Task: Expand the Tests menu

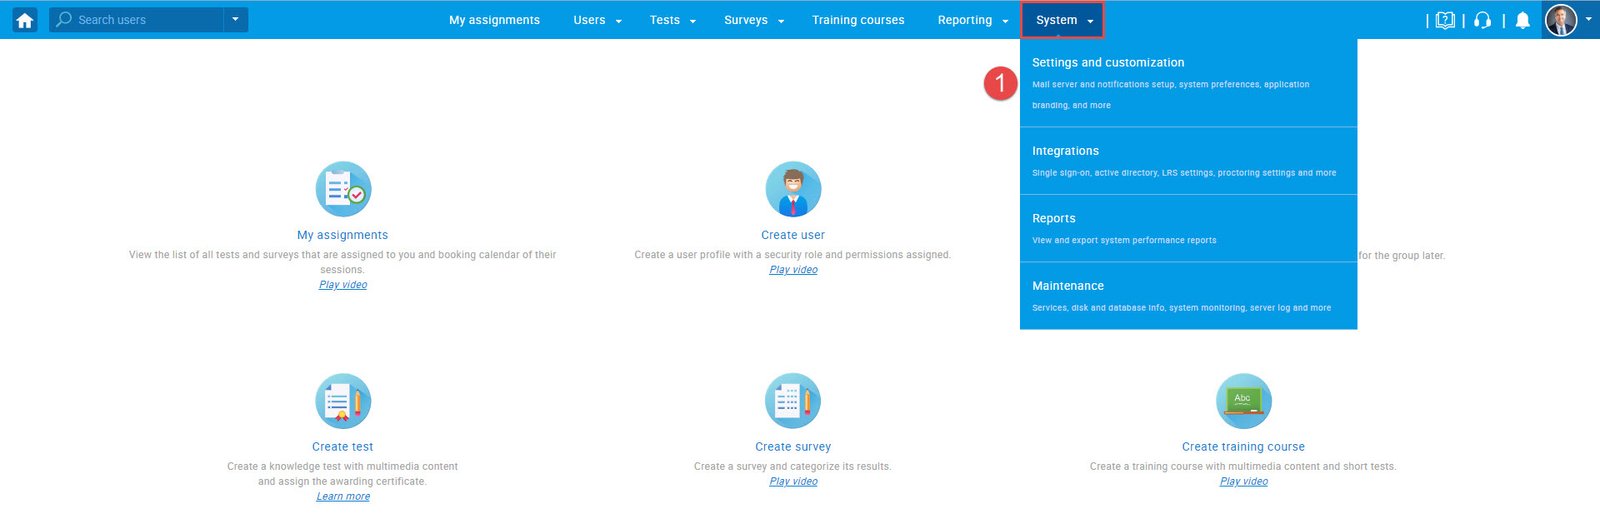Action: 672,20
